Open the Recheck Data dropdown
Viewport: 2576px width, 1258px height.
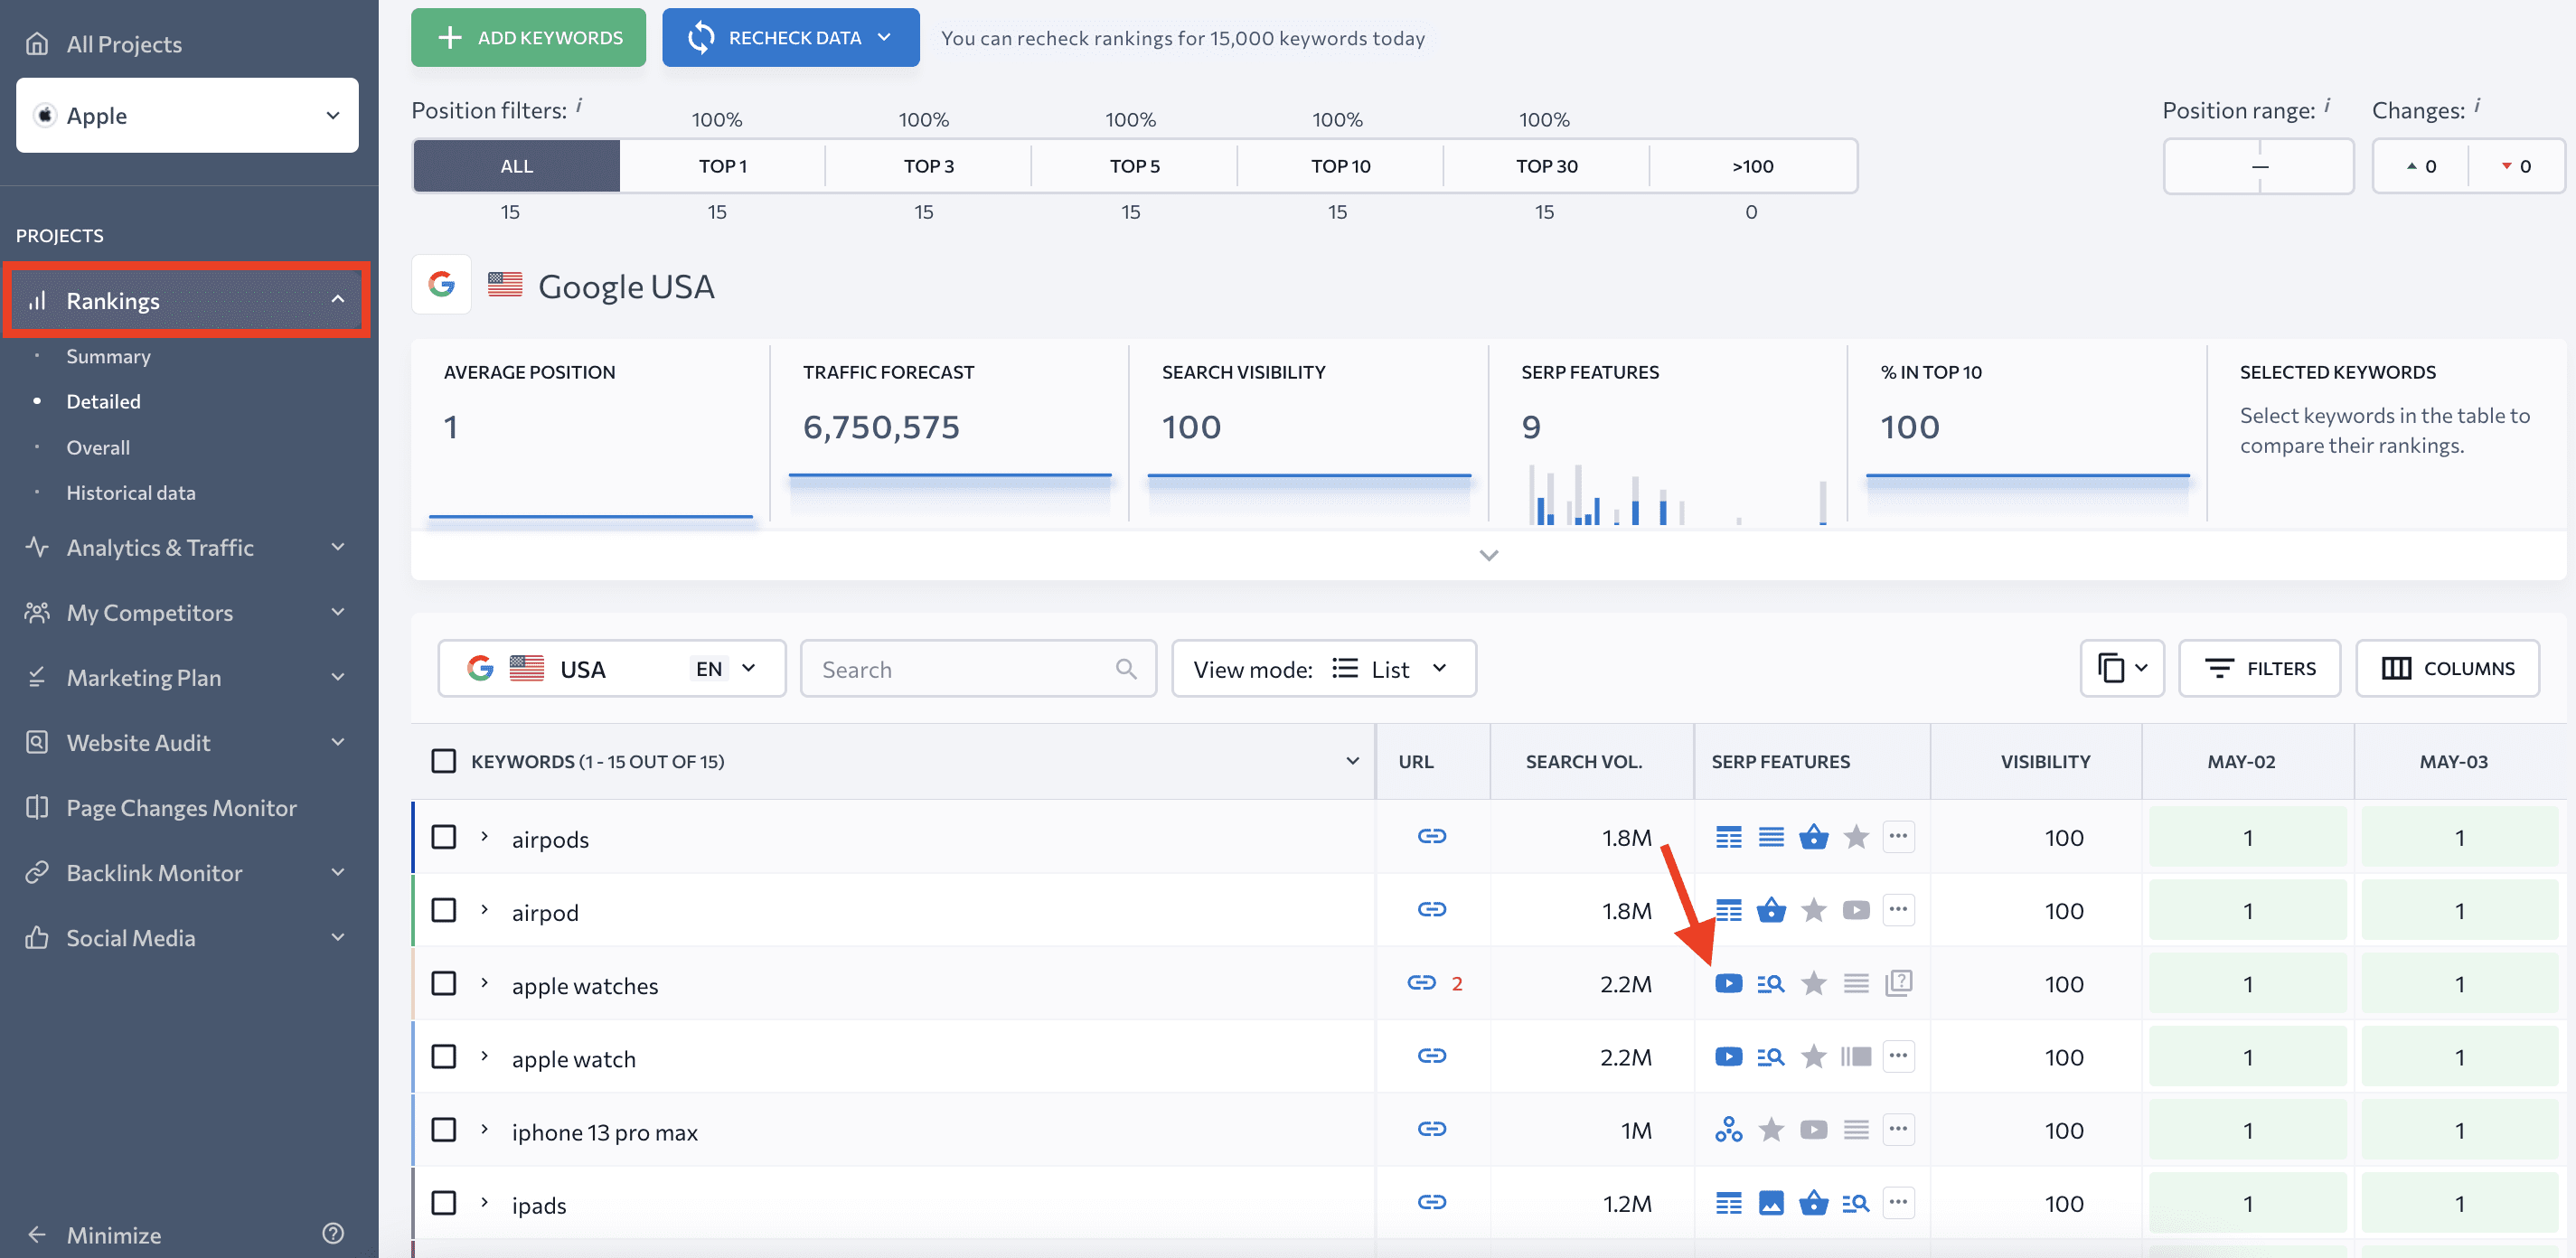[790, 38]
